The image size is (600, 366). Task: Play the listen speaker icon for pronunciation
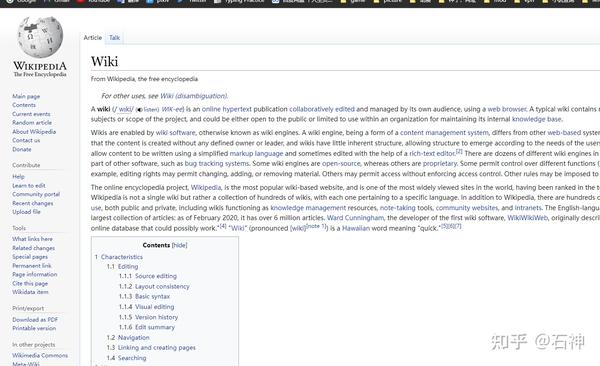tap(139, 110)
